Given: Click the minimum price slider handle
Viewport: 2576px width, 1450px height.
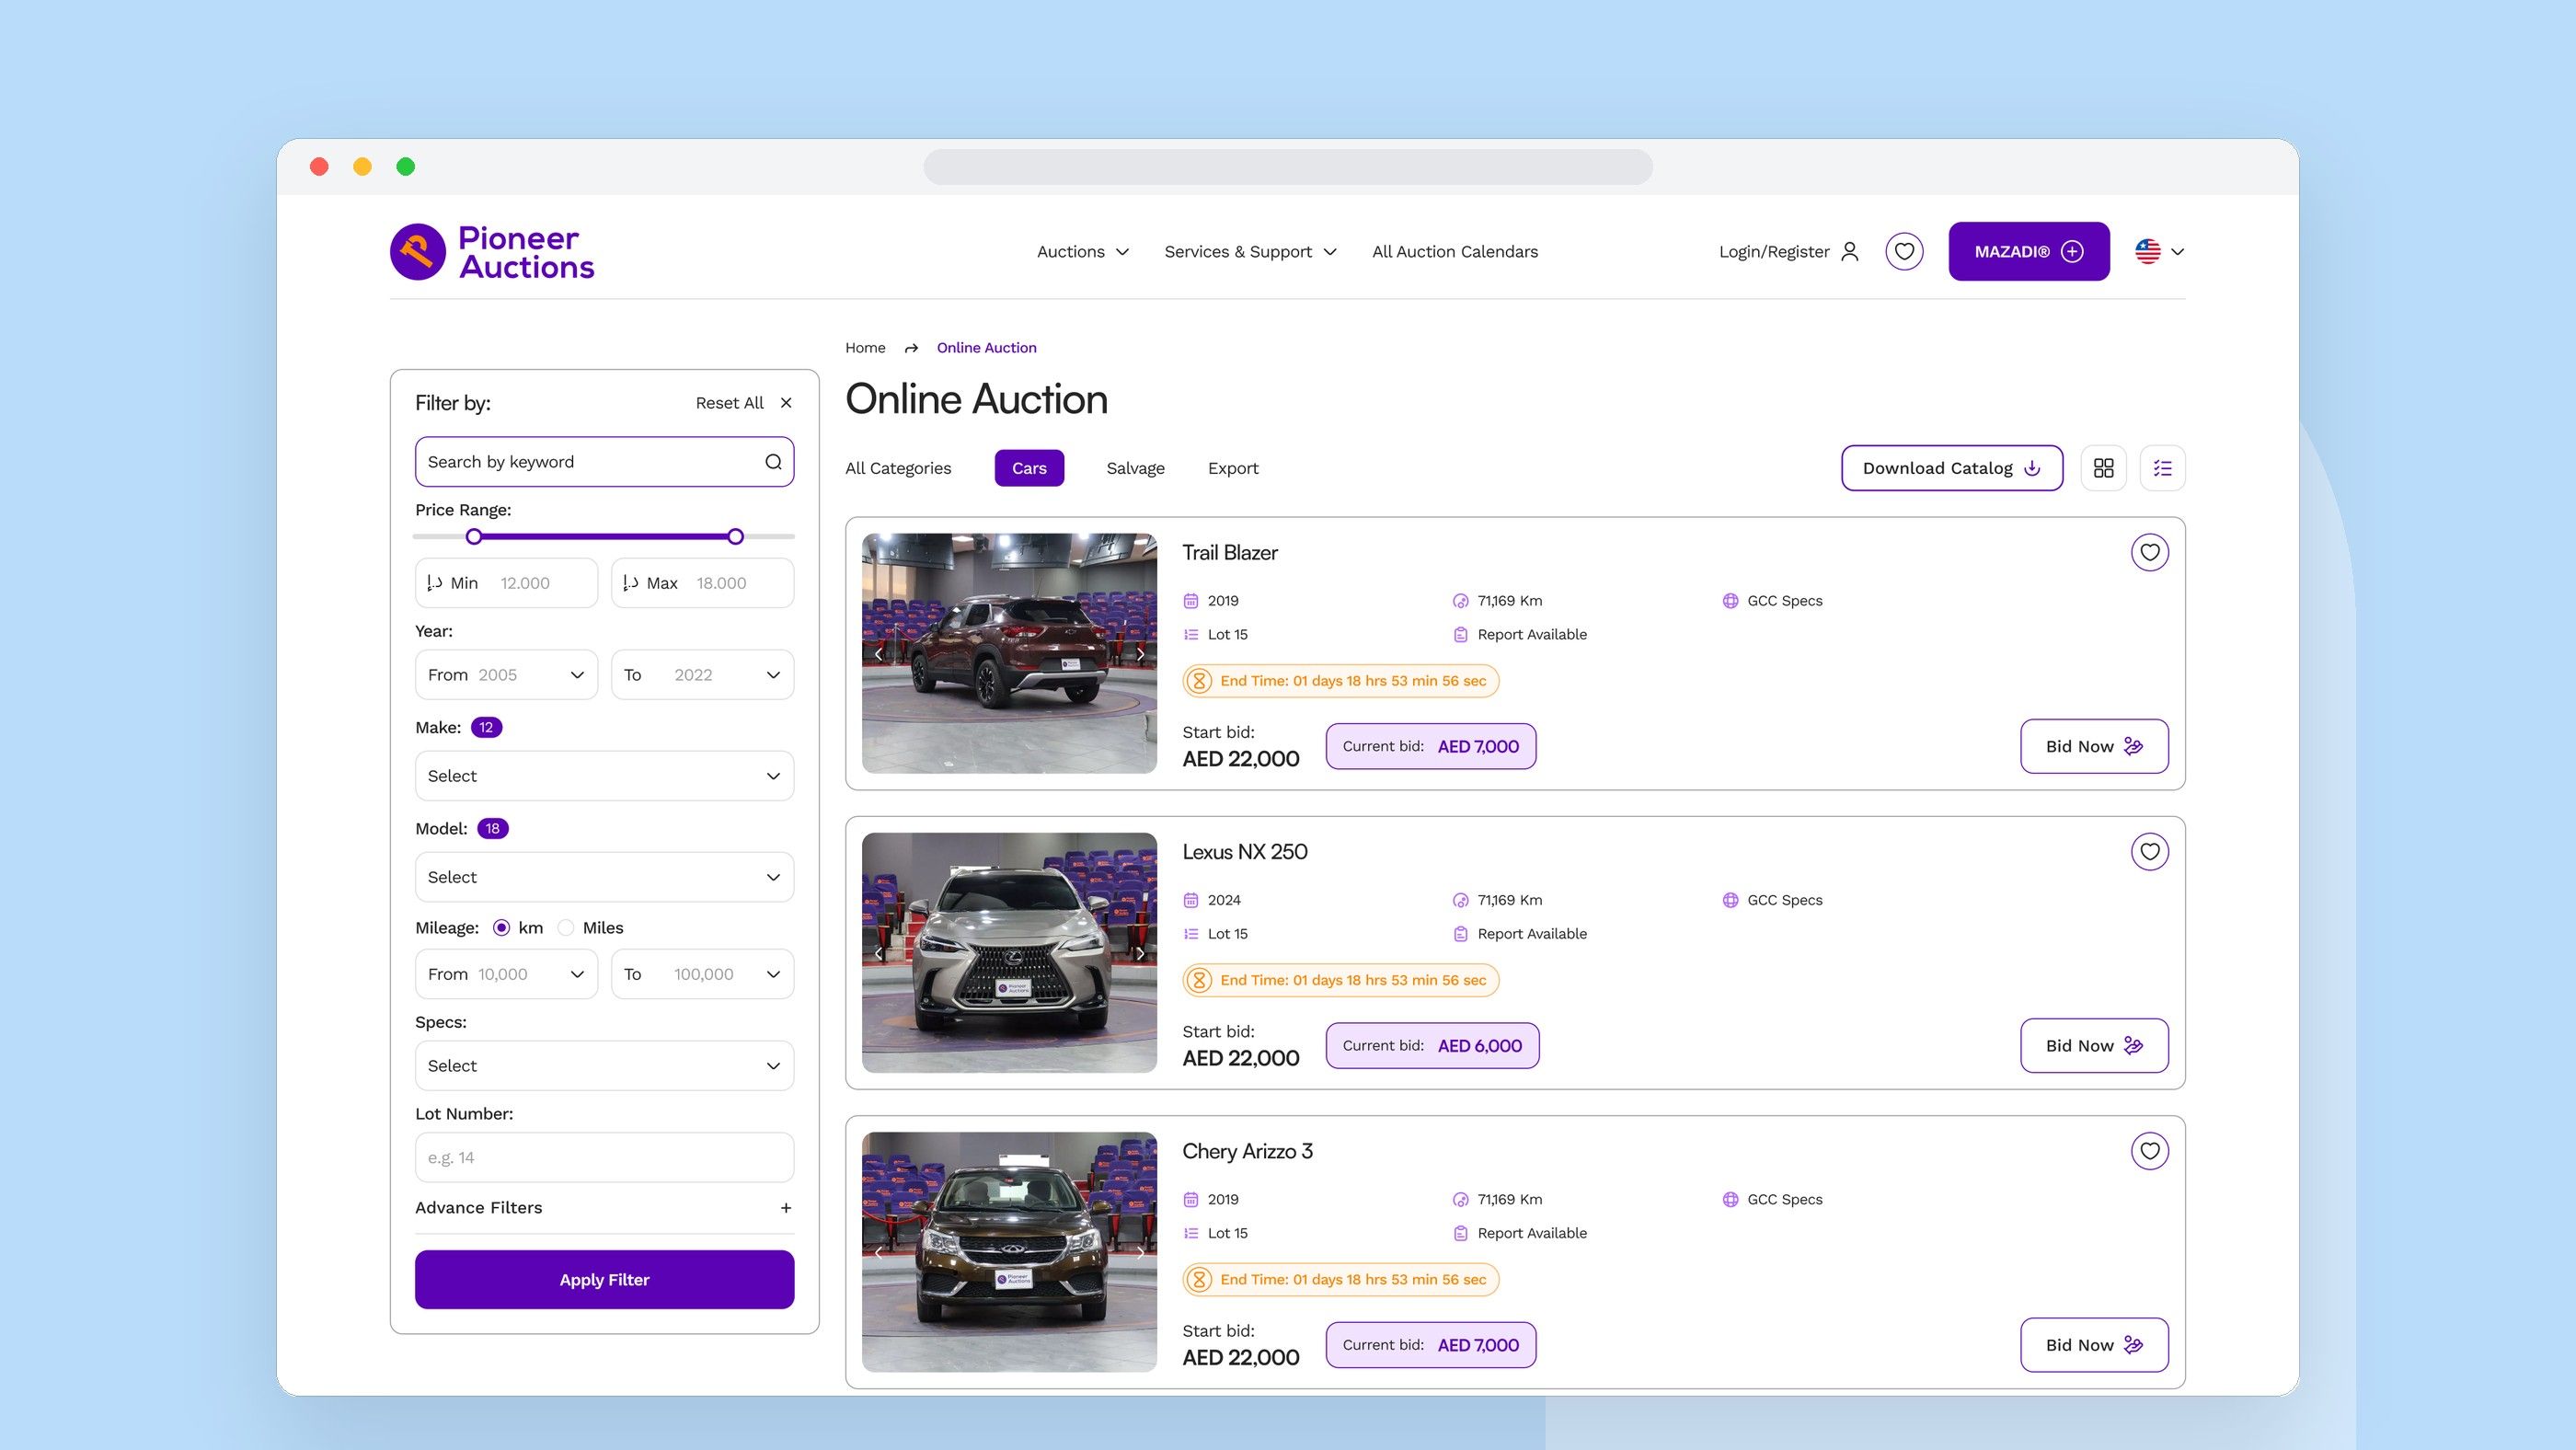Looking at the screenshot, I should pyautogui.click(x=474, y=537).
